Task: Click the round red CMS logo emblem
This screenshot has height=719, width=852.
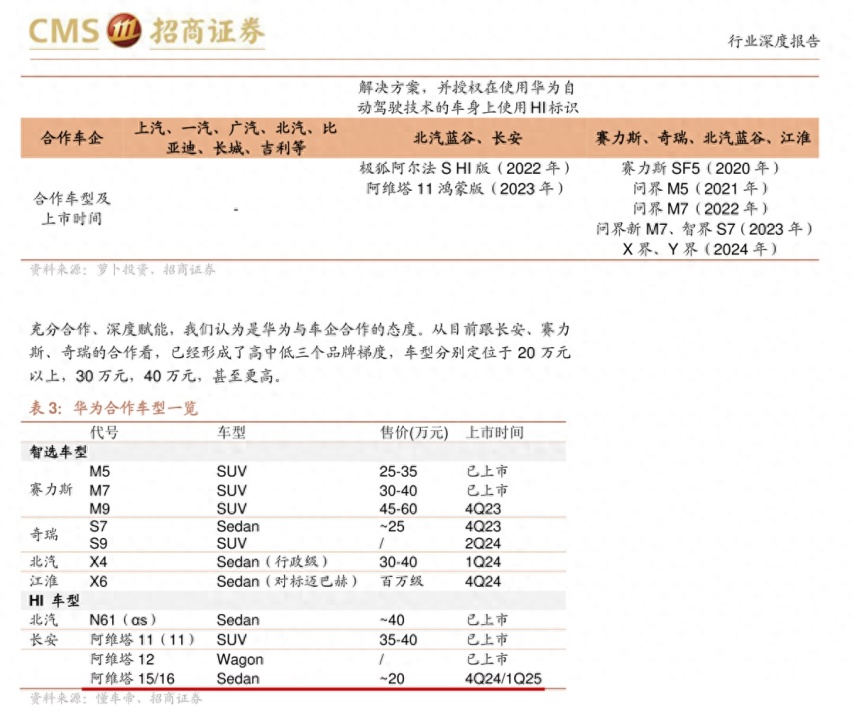Action: (124, 30)
